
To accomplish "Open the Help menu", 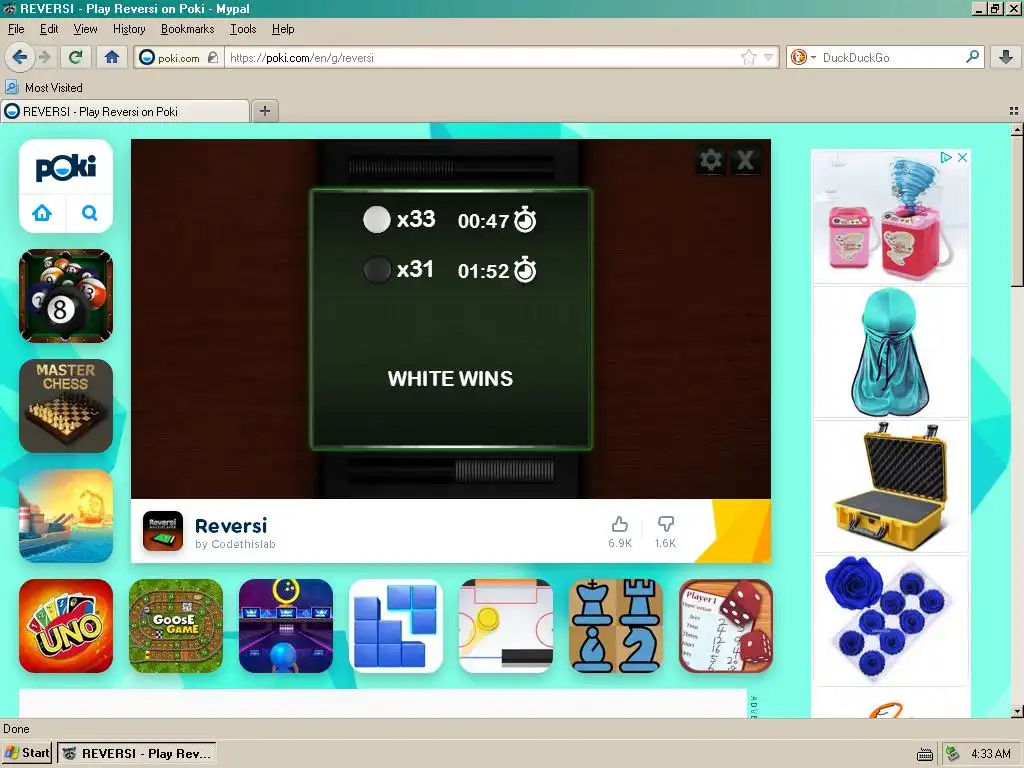I will pos(283,29).
